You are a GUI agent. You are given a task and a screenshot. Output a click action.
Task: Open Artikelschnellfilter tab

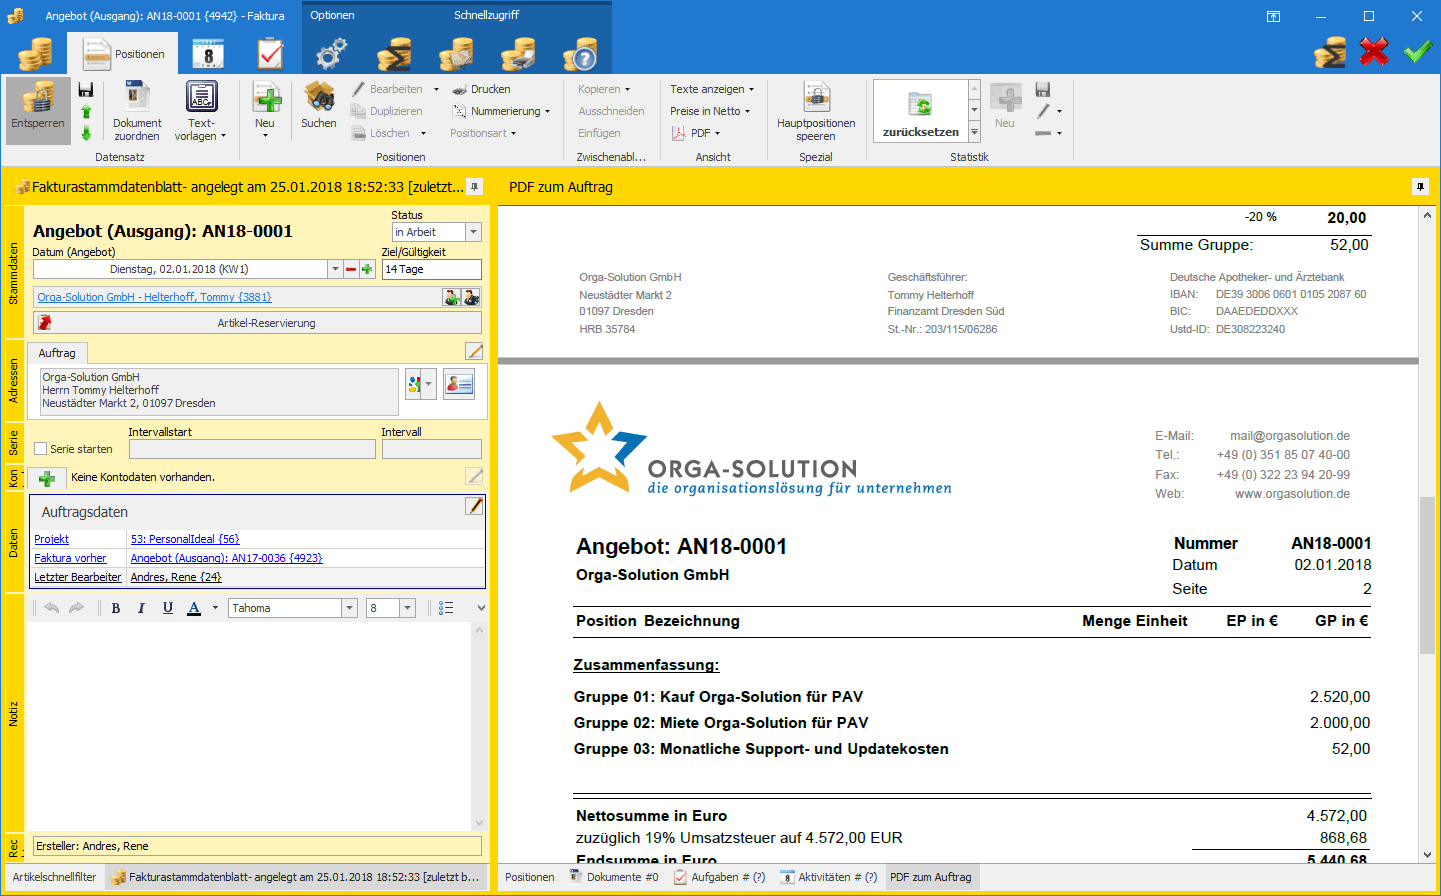pyautogui.click(x=55, y=877)
